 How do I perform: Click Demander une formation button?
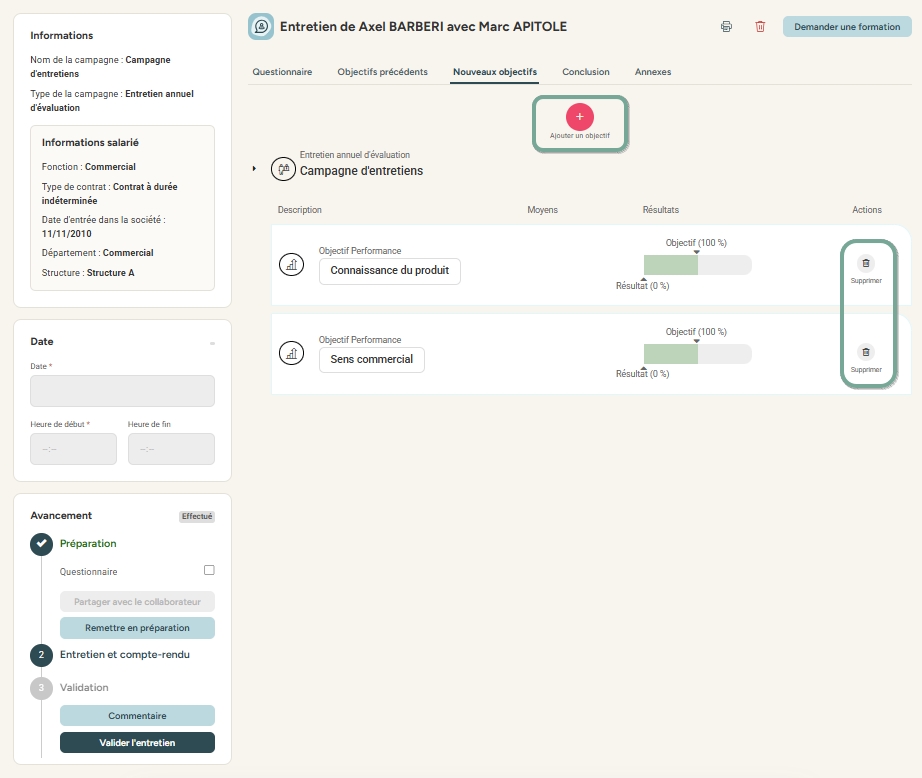[x=846, y=27]
